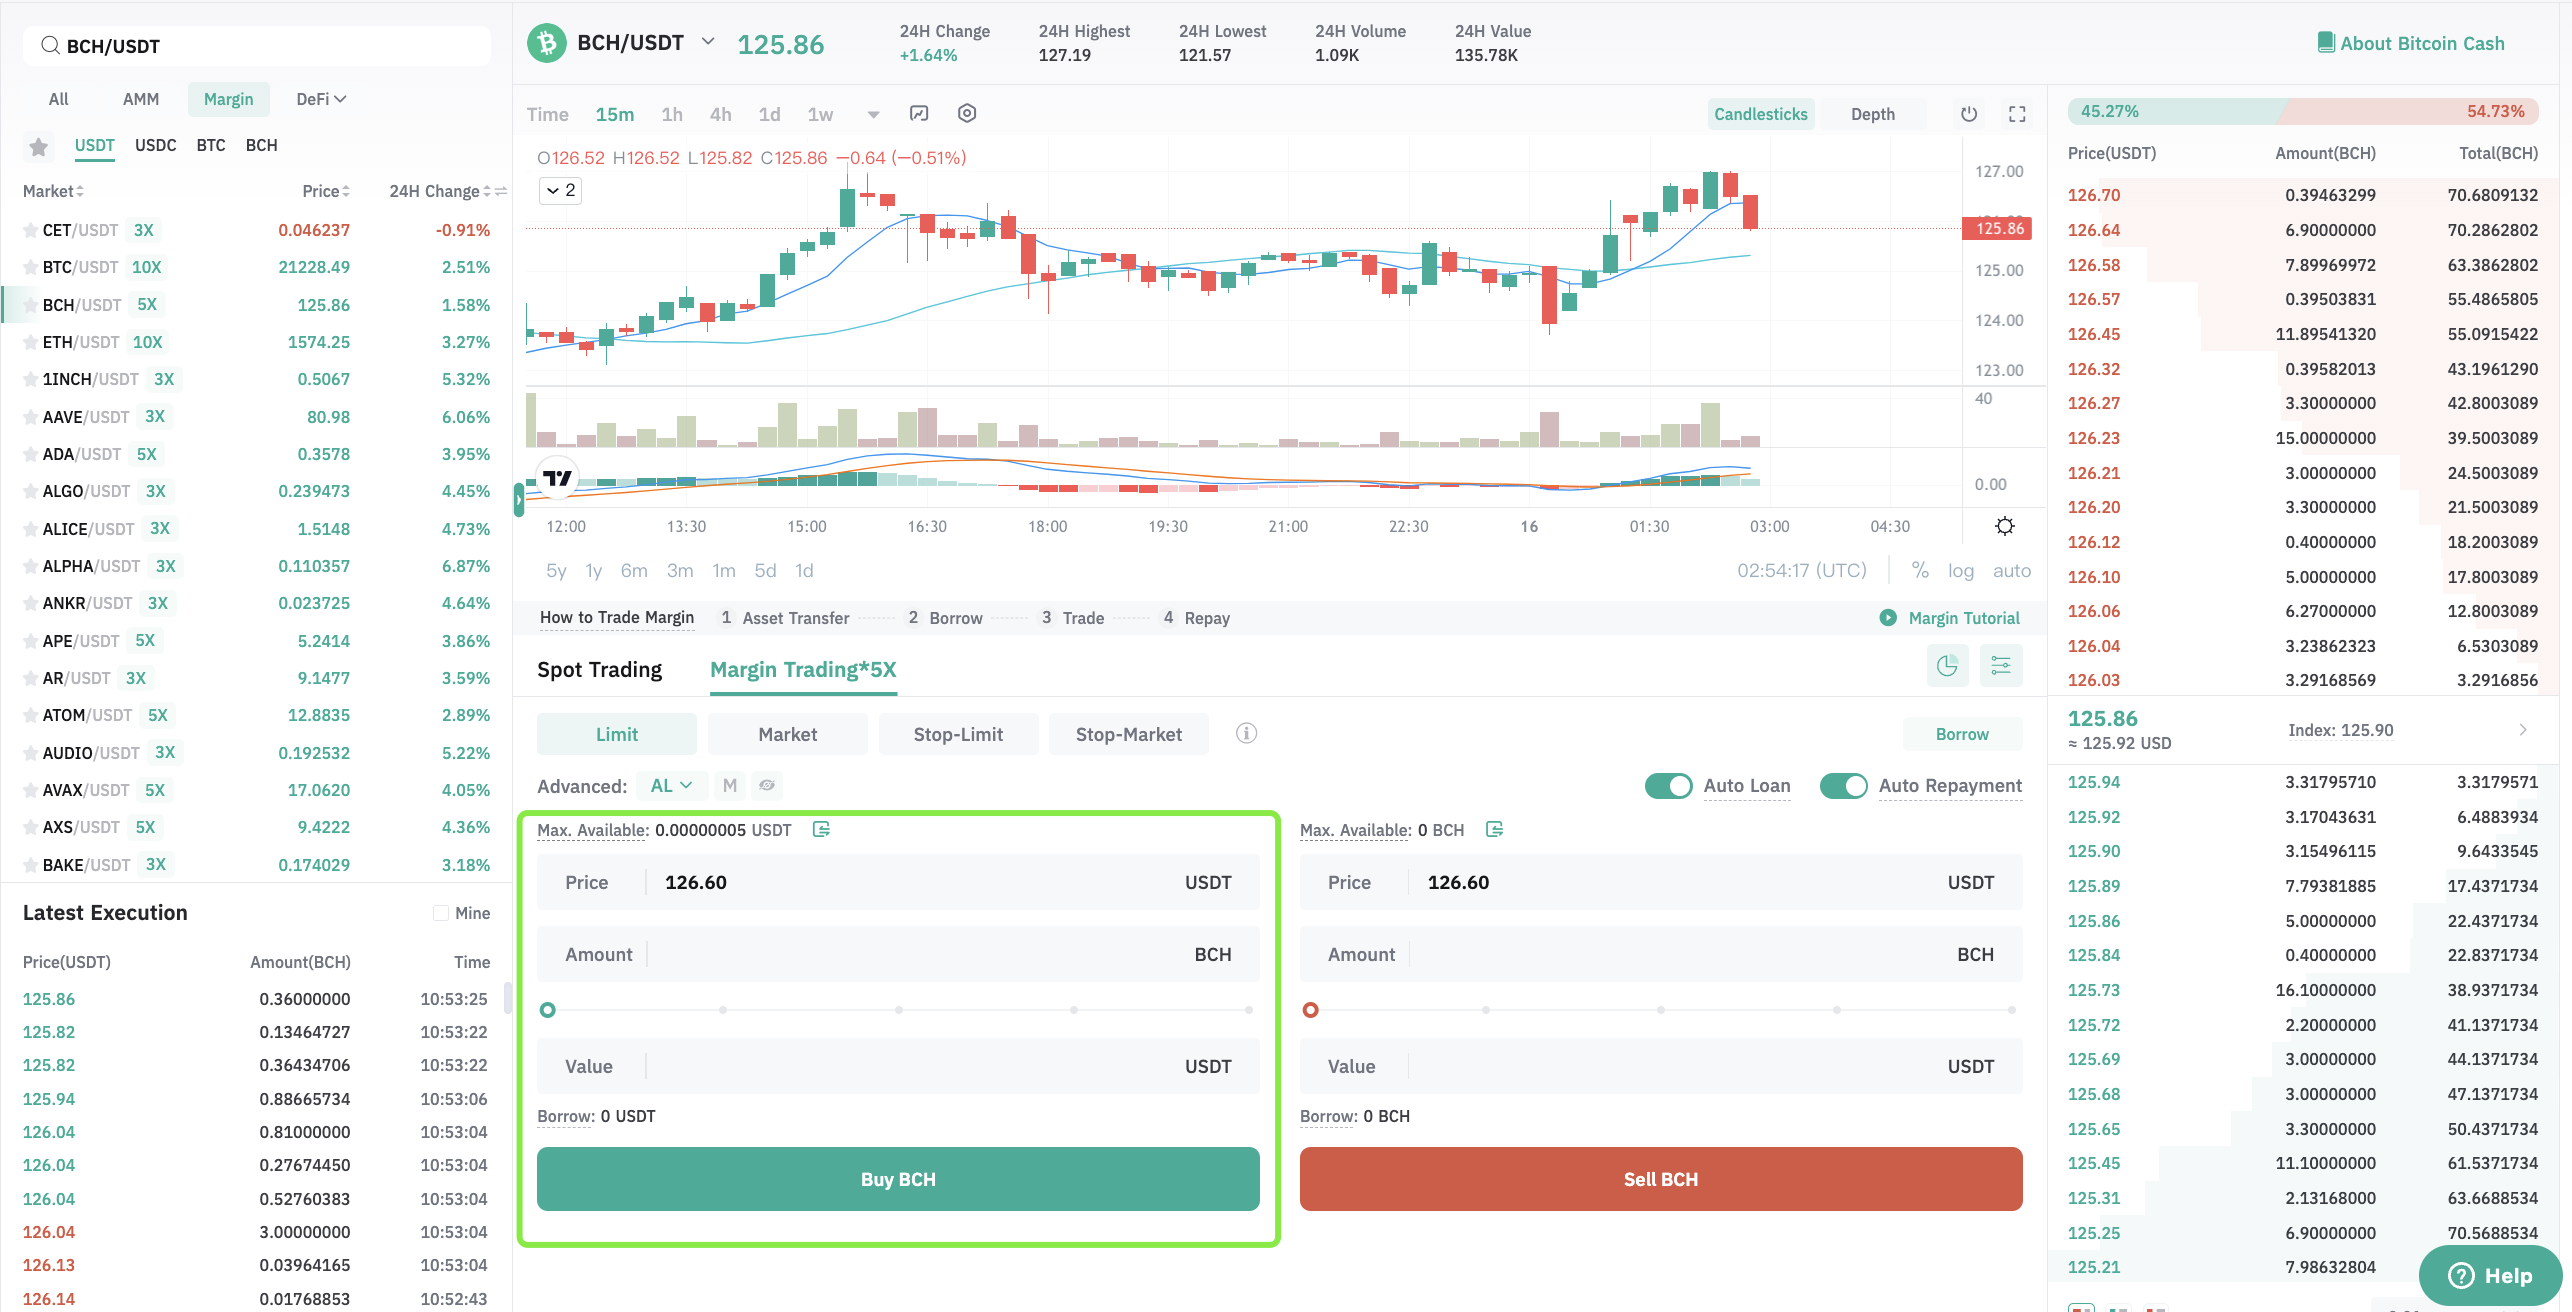Open the trading preferences sliders icon

pos(2001,666)
